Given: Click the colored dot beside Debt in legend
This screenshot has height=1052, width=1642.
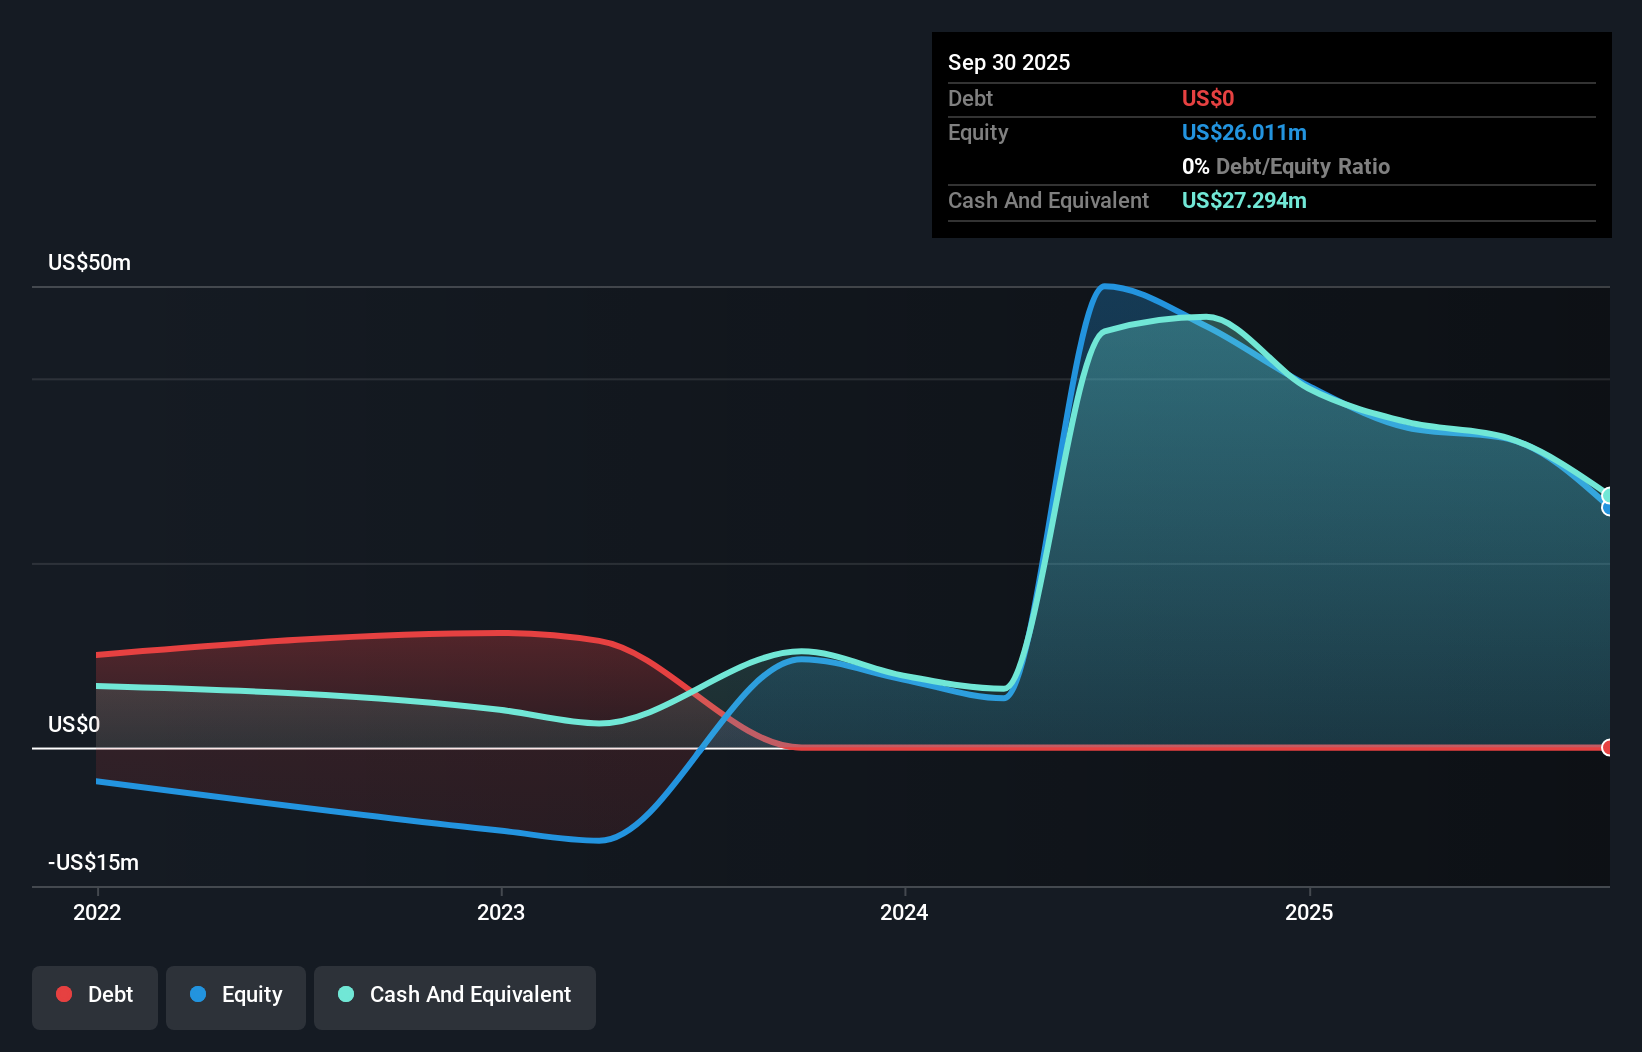Looking at the screenshot, I should [x=64, y=994].
